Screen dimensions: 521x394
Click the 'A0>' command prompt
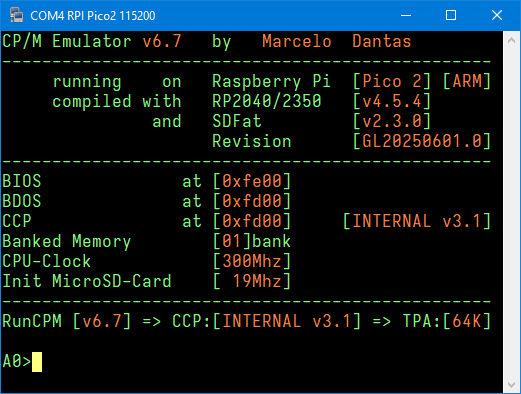click(17, 361)
